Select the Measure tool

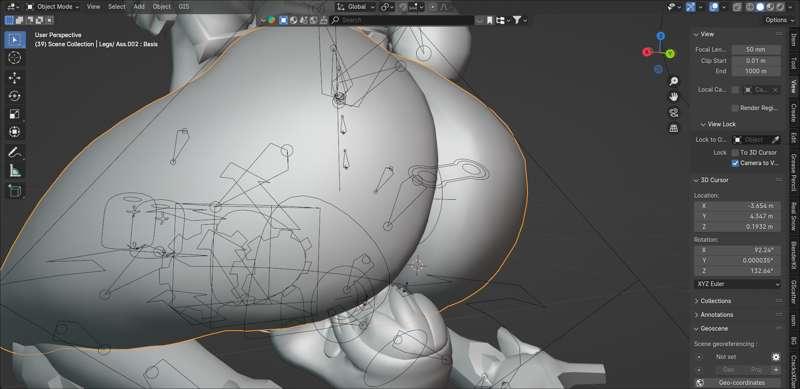tap(15, 171)
